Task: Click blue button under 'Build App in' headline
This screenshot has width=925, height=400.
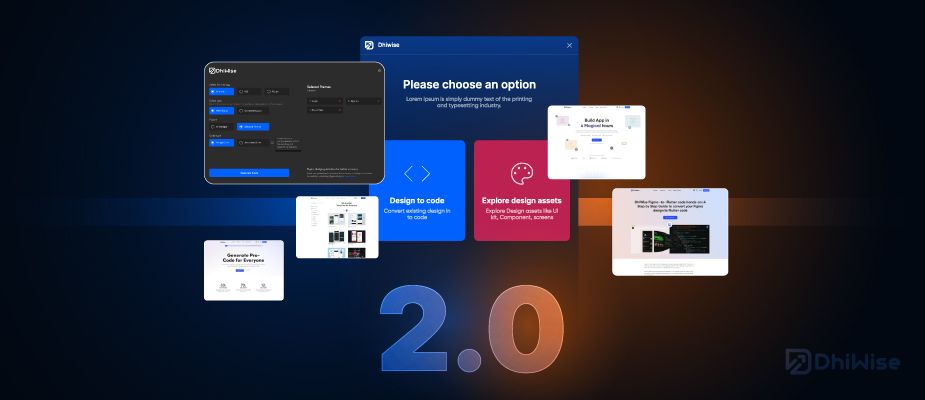Action: tap(596, 140)
